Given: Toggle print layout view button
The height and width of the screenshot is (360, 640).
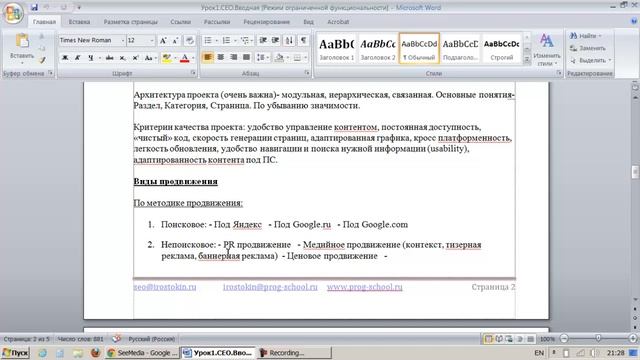Looking at the screenshot, I should tap(488, 339).
